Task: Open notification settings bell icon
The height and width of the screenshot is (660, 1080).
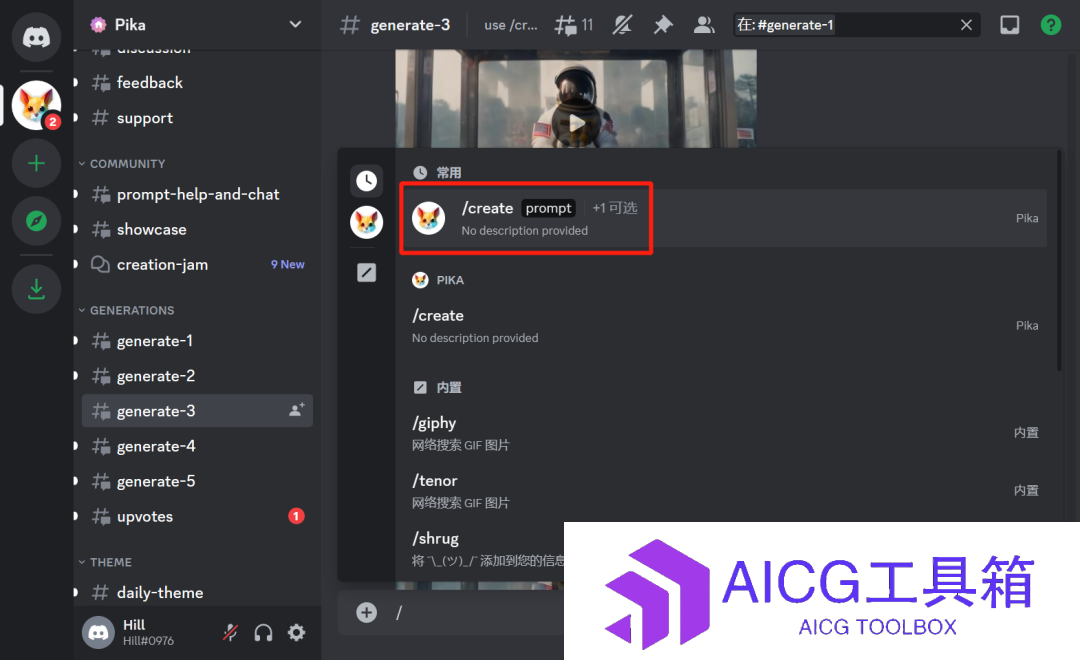Action: (623, 25)
